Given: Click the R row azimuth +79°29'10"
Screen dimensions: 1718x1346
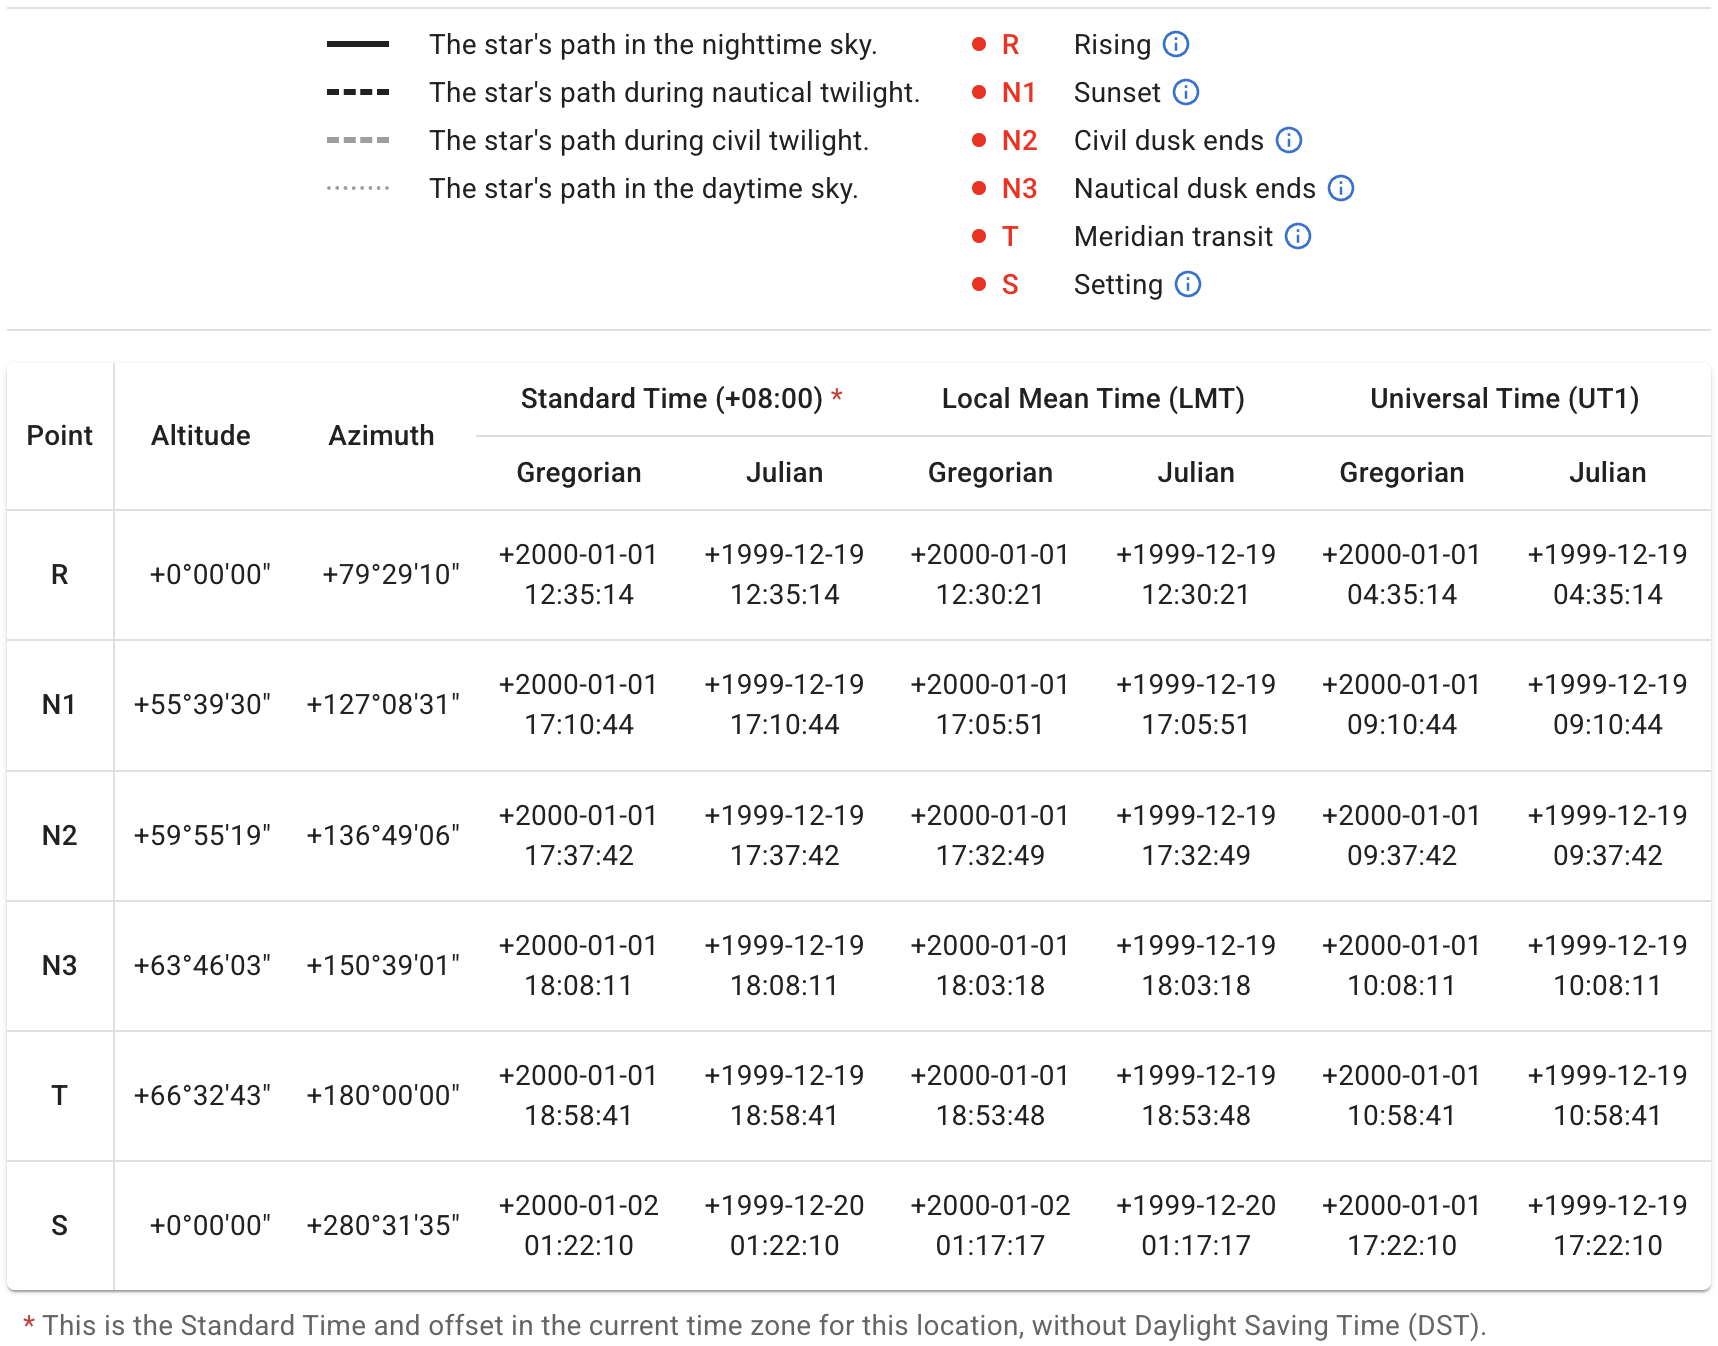Looking at the screenshot, I should coord(391,574).
